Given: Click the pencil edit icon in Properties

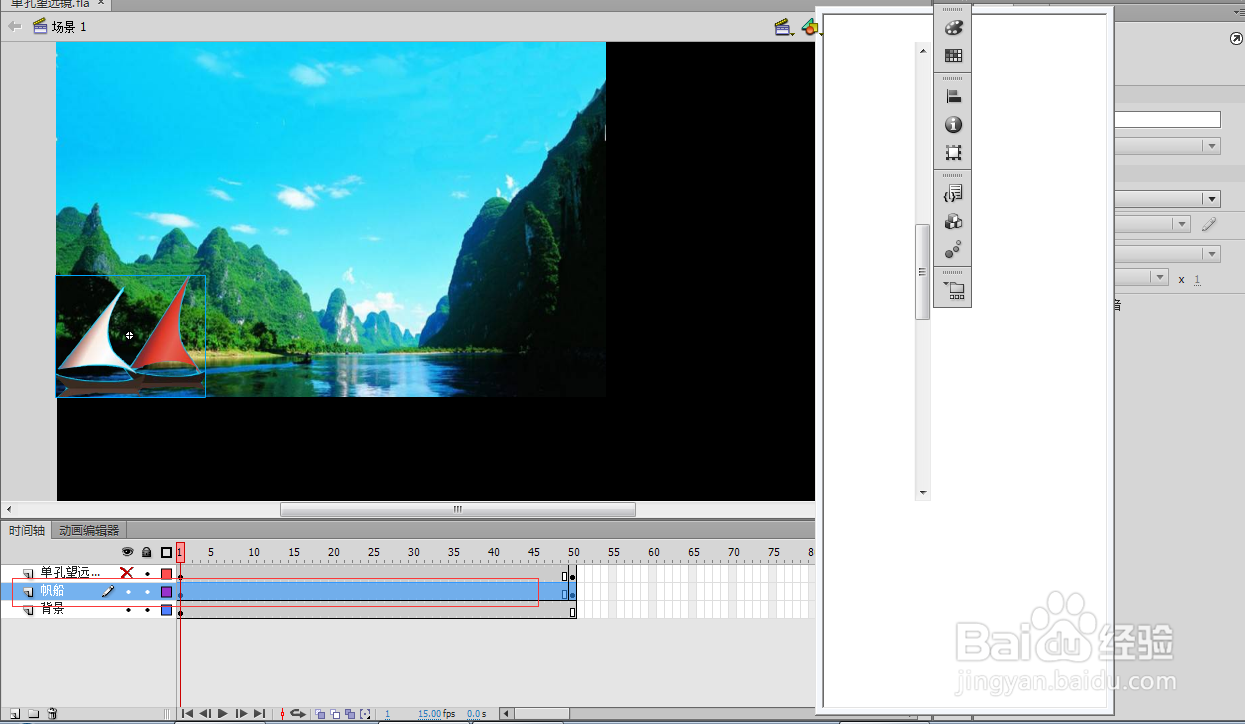Looking at the screenshot, I should tap(1209, 225).
